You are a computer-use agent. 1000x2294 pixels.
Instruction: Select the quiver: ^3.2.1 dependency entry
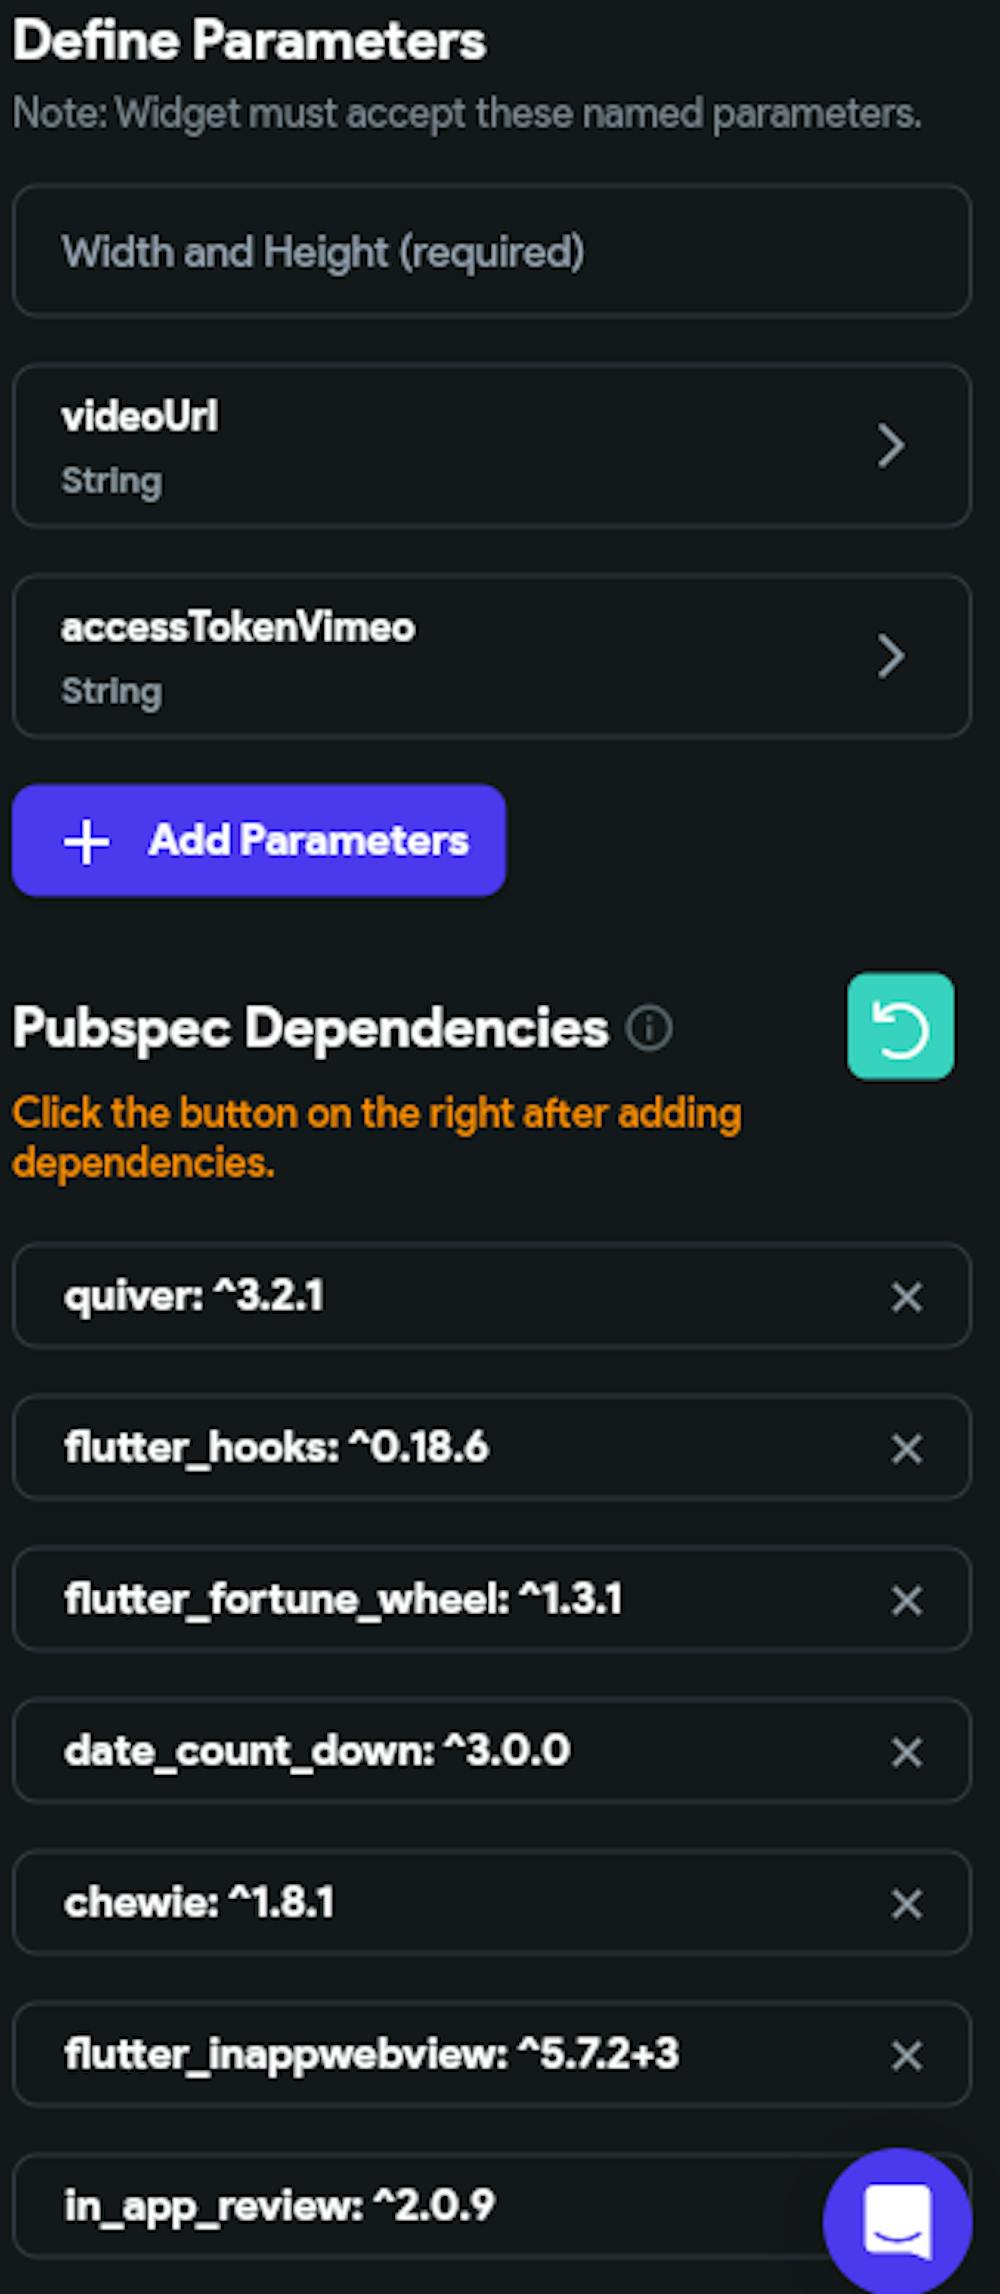[194, 1297]
